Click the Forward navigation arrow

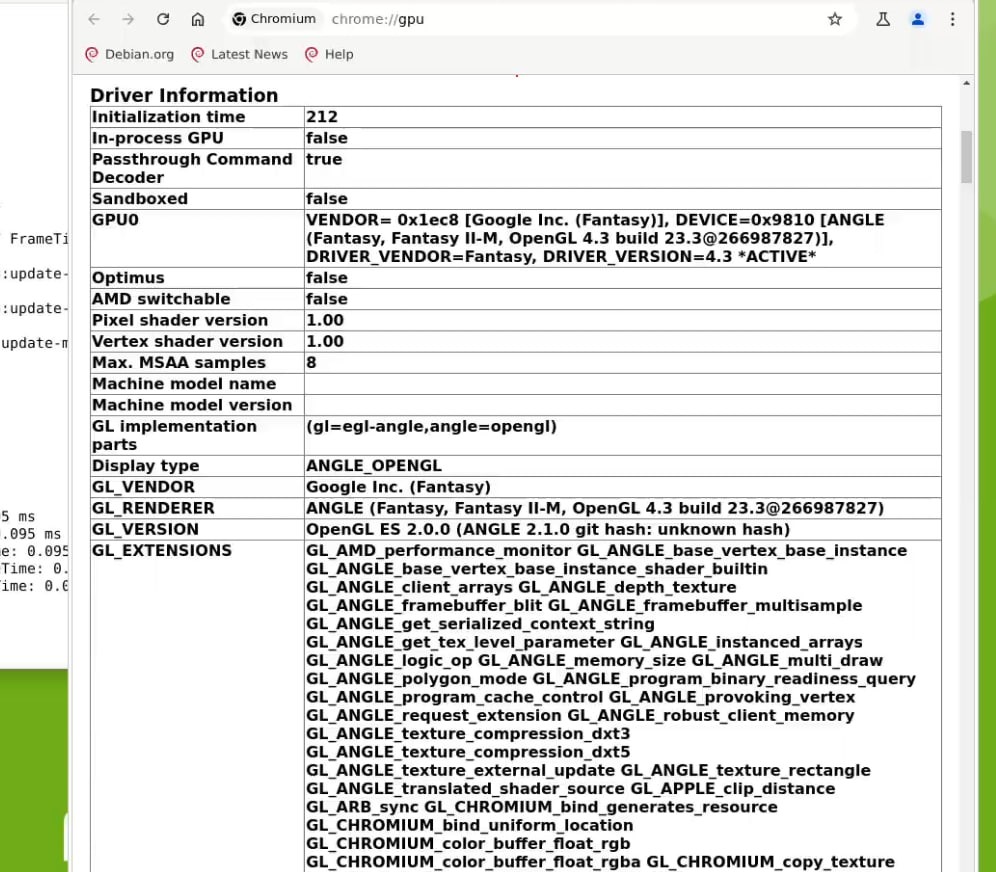tap(128, 19)
